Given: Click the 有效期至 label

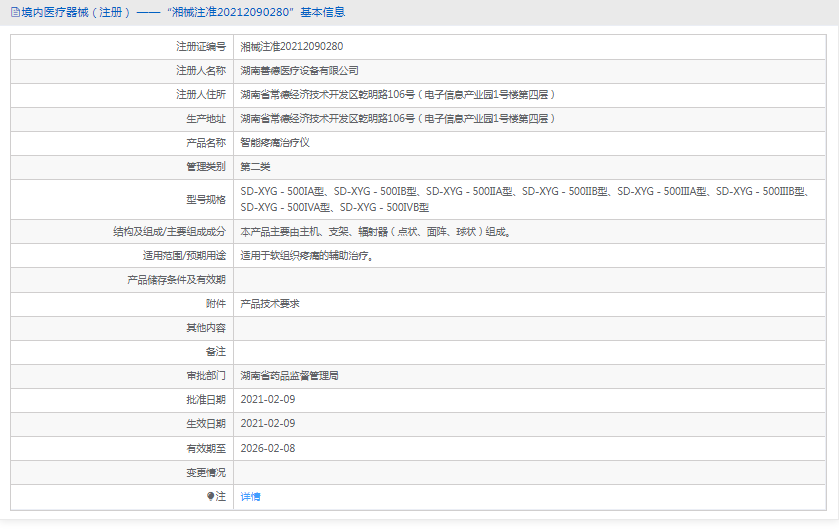Looking at the screenshot, I should [206, 449].
